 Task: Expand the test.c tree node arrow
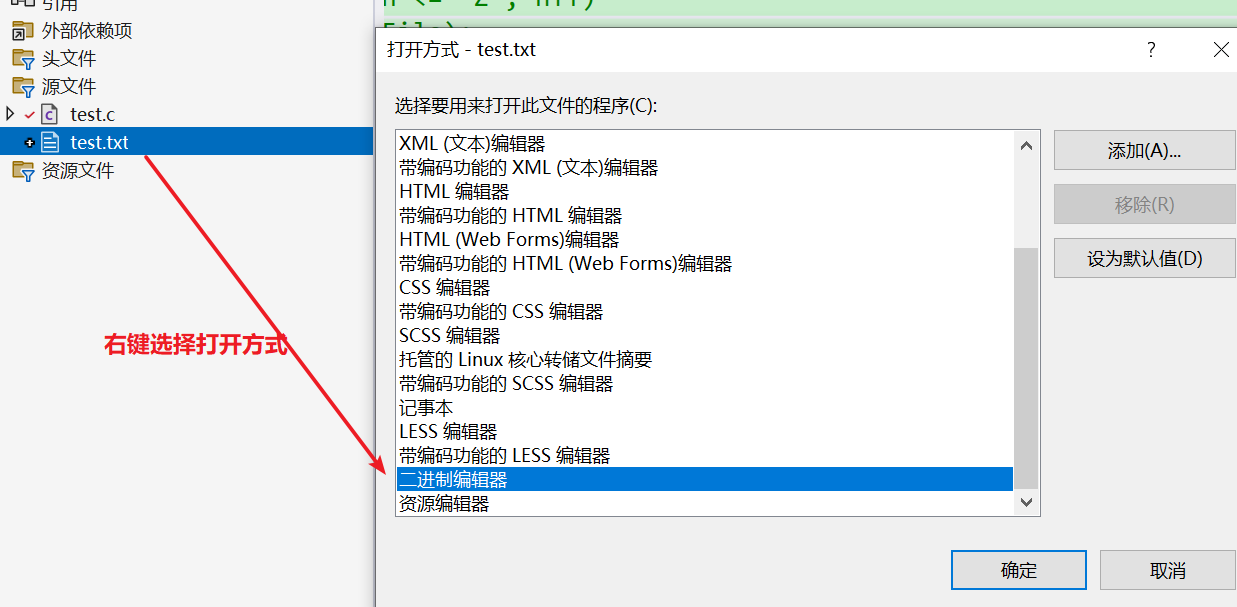pos(10,114)
